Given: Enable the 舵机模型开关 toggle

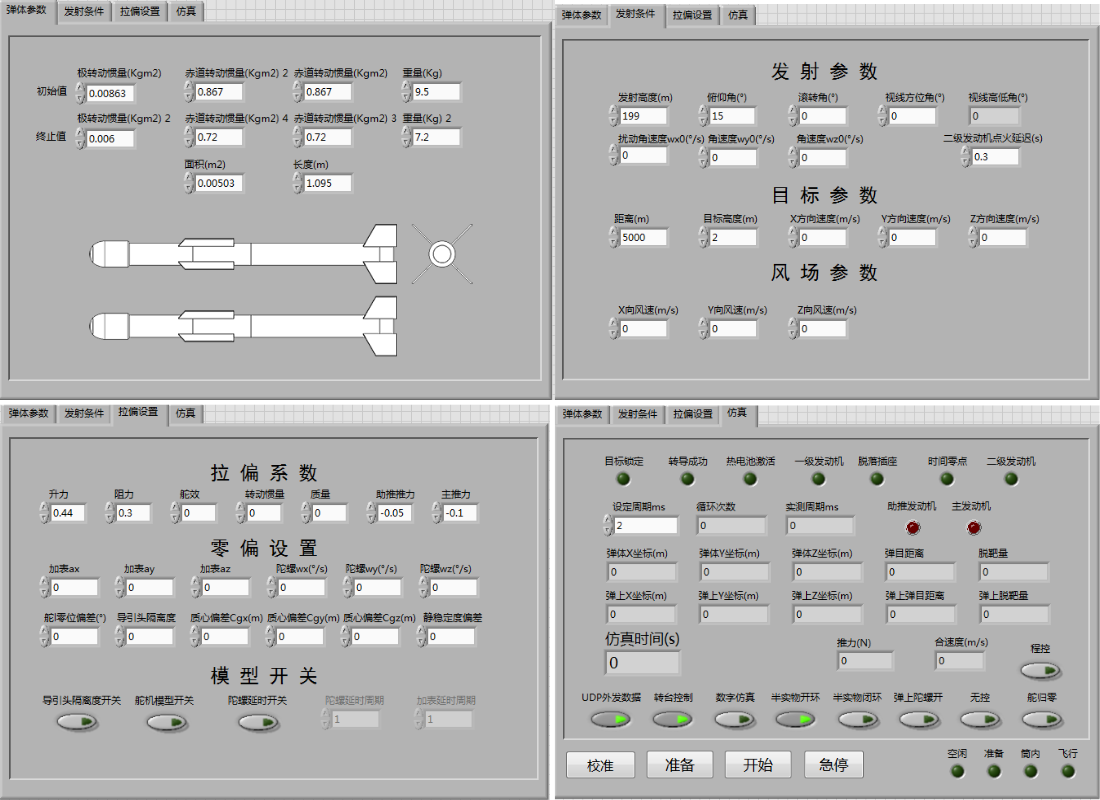Looking at the screenshot, I should [166, 722].
